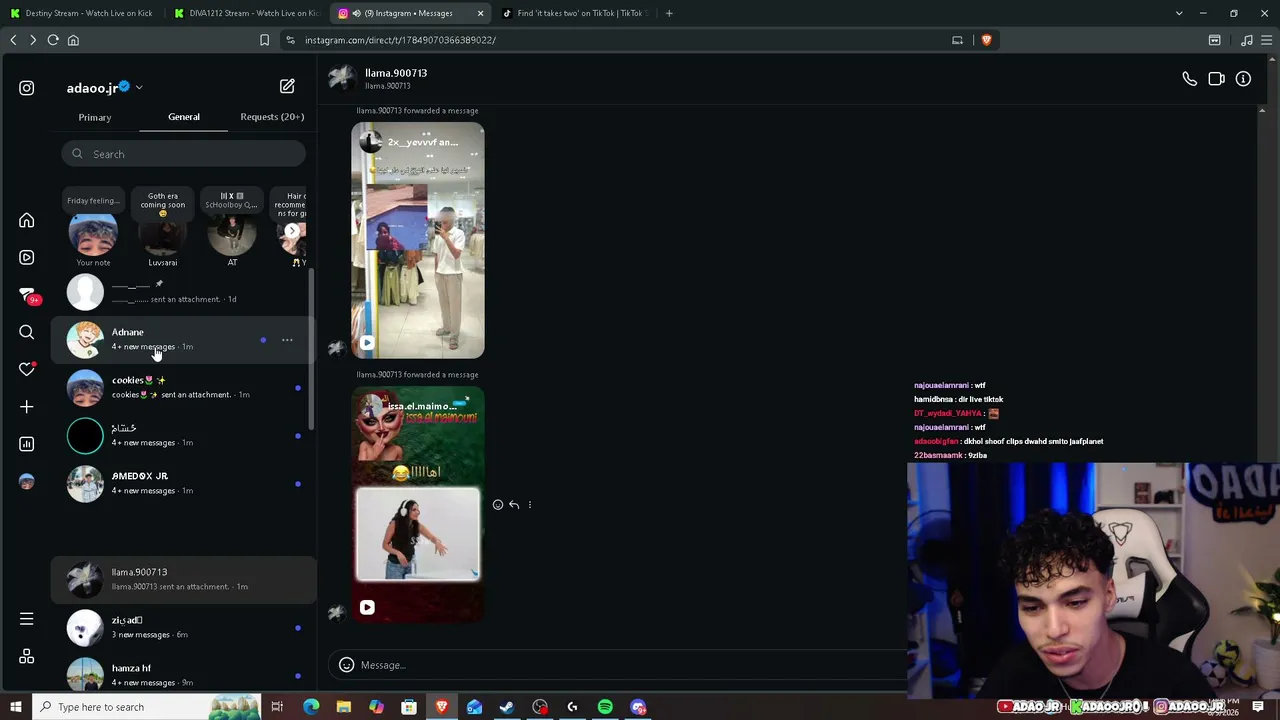
Task: Start a video call with llama.900713
Action: pos(1216,79)
